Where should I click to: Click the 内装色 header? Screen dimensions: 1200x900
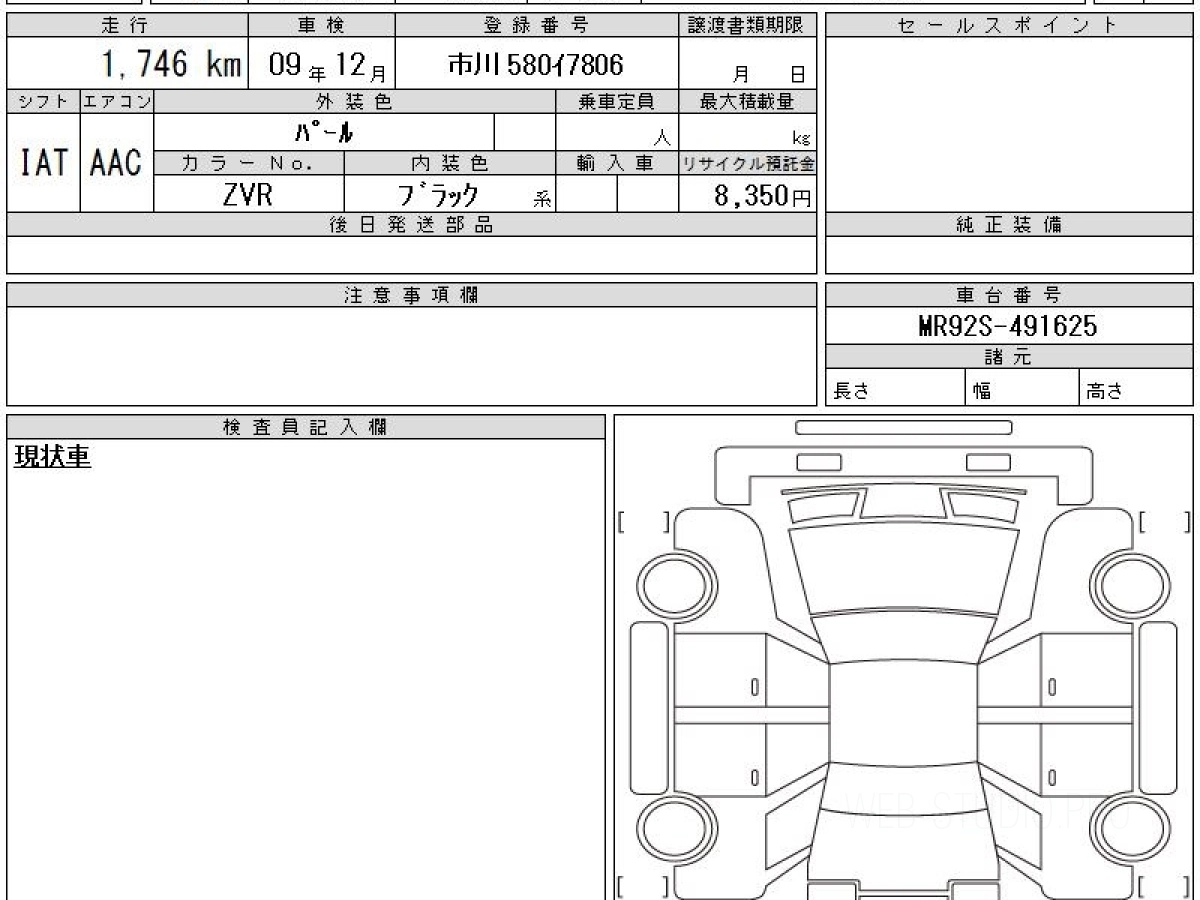[450, 163]
